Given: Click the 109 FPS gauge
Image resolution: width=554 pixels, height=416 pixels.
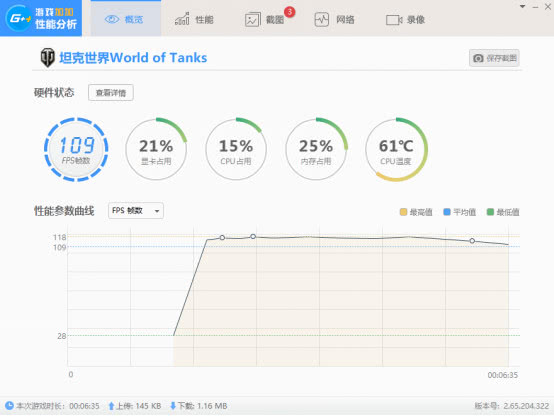Looking at the screenshot, I should point(76,149).
